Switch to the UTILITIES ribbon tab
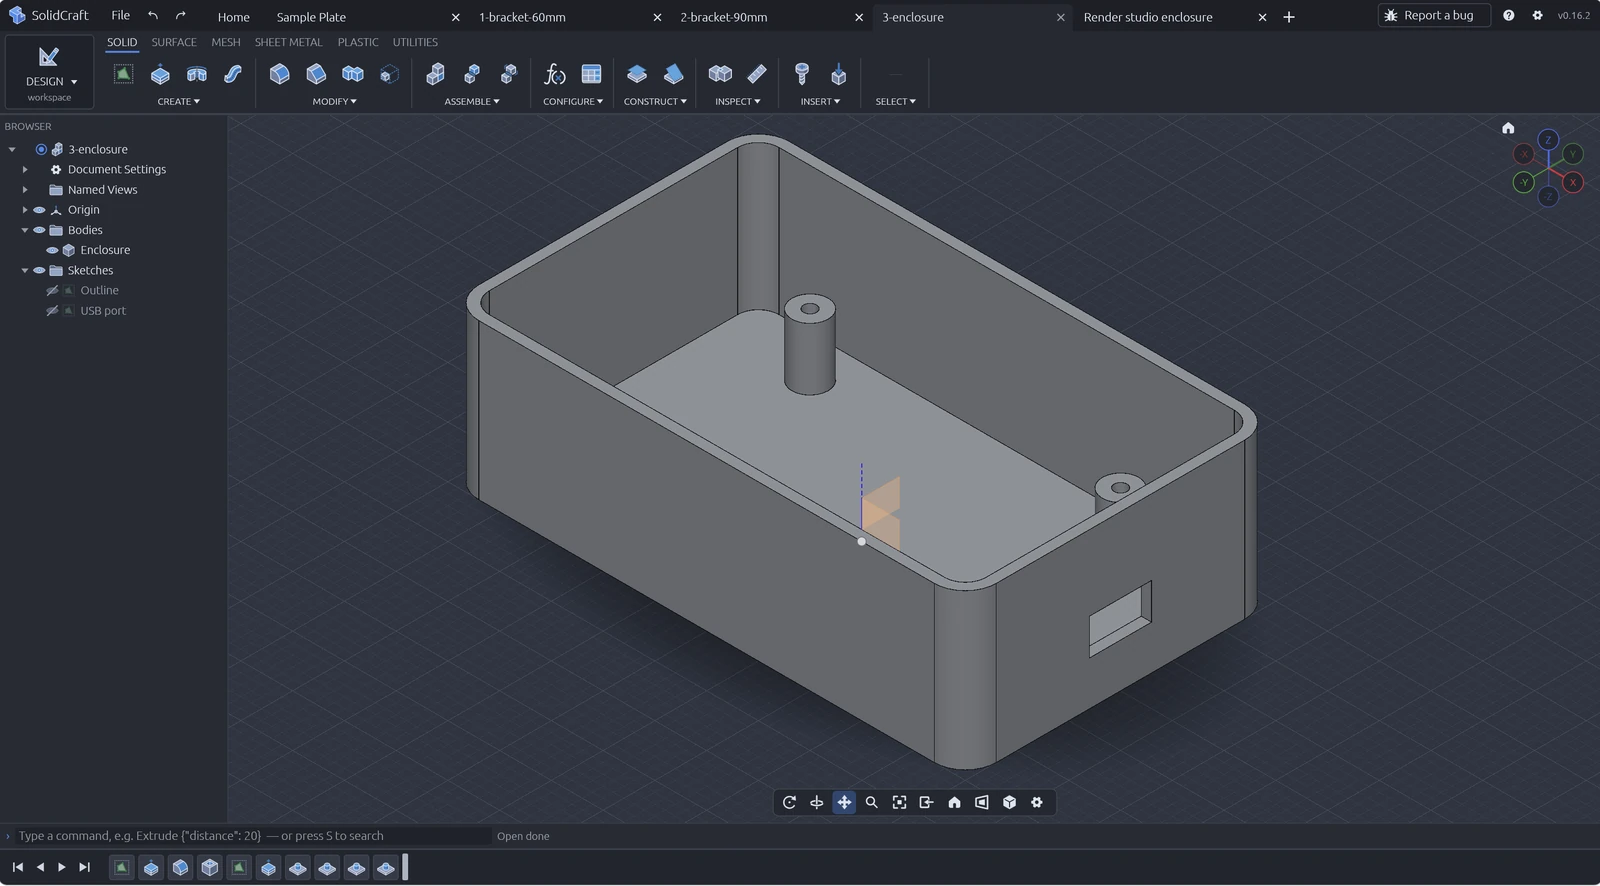Viewport: 1600px width, 886px height. [415, 42]
